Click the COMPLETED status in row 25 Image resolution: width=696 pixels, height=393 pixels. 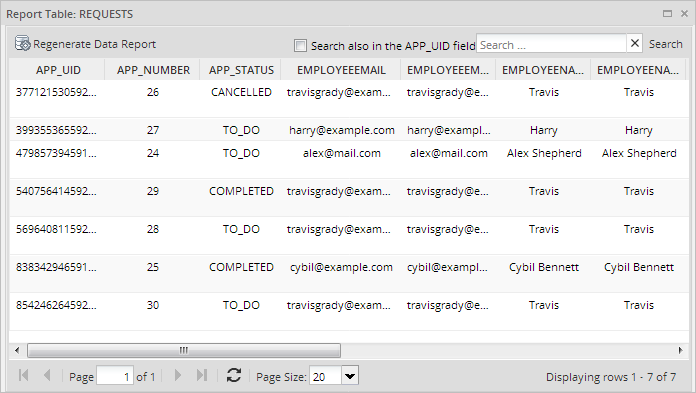(x=241, y=267)
